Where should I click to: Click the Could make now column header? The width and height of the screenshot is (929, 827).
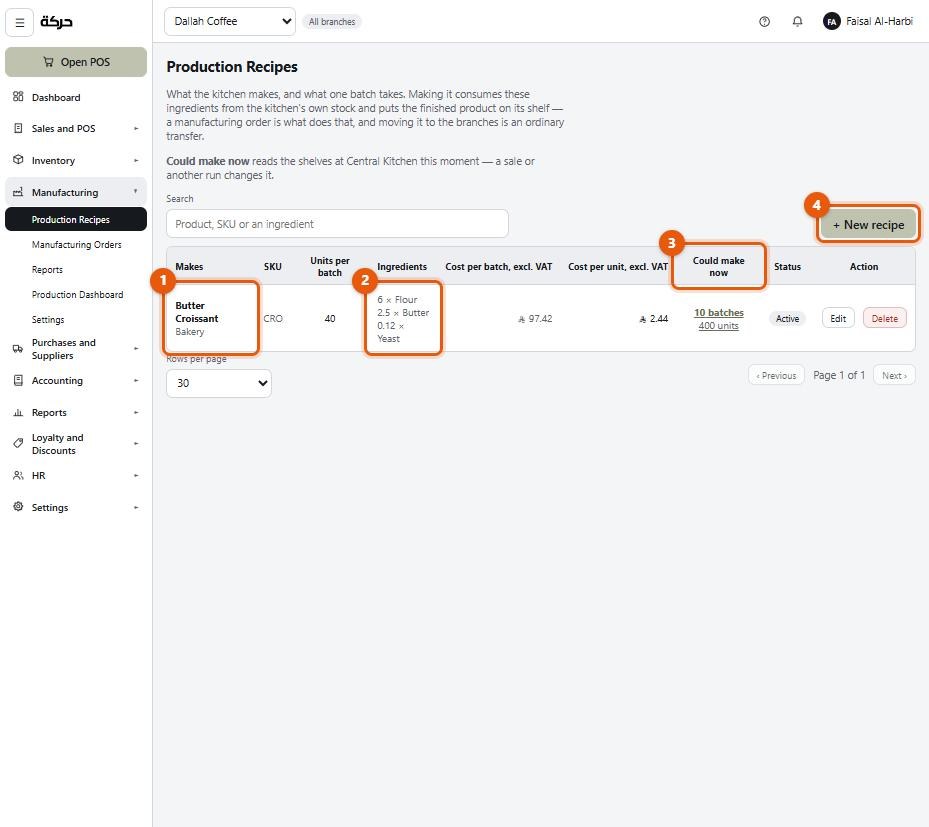(x=719, y=267)
